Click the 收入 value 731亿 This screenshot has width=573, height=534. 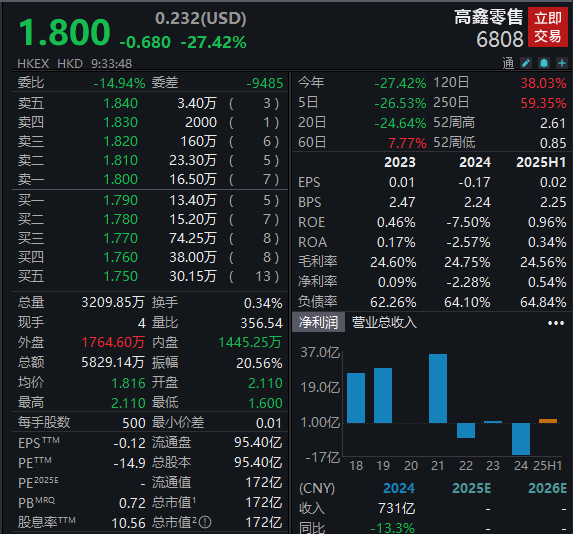click(x=396, y=508)
